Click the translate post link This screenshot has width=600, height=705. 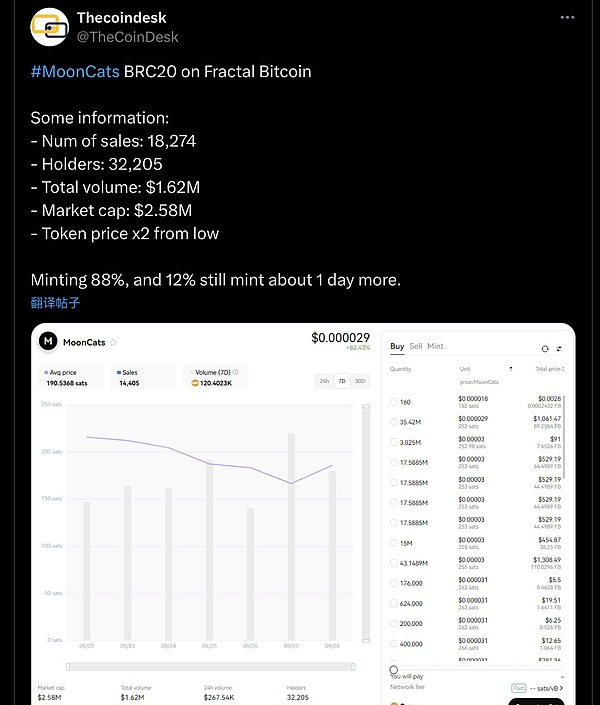[x=55, y=302]
